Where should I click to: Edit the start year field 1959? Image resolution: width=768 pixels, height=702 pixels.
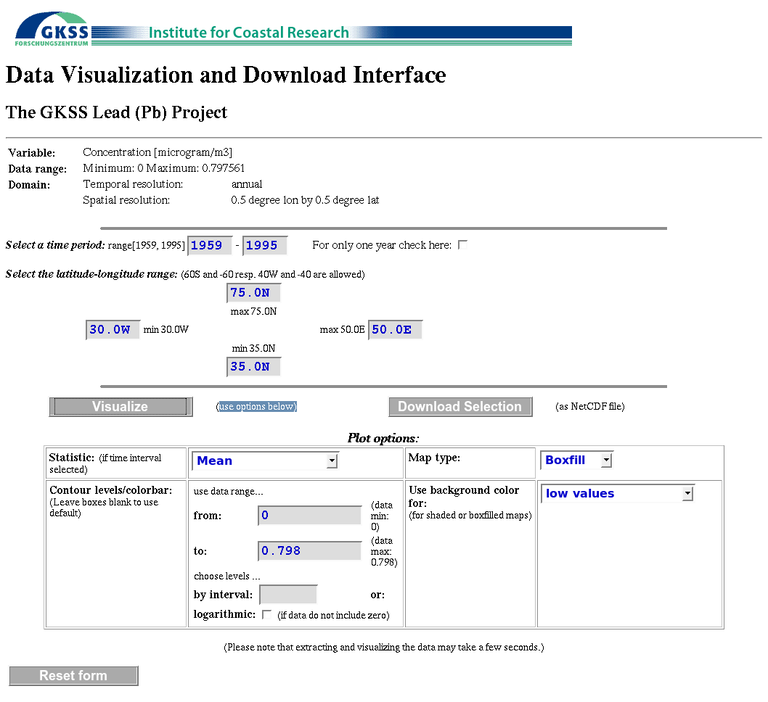click(x=210, y=245)
